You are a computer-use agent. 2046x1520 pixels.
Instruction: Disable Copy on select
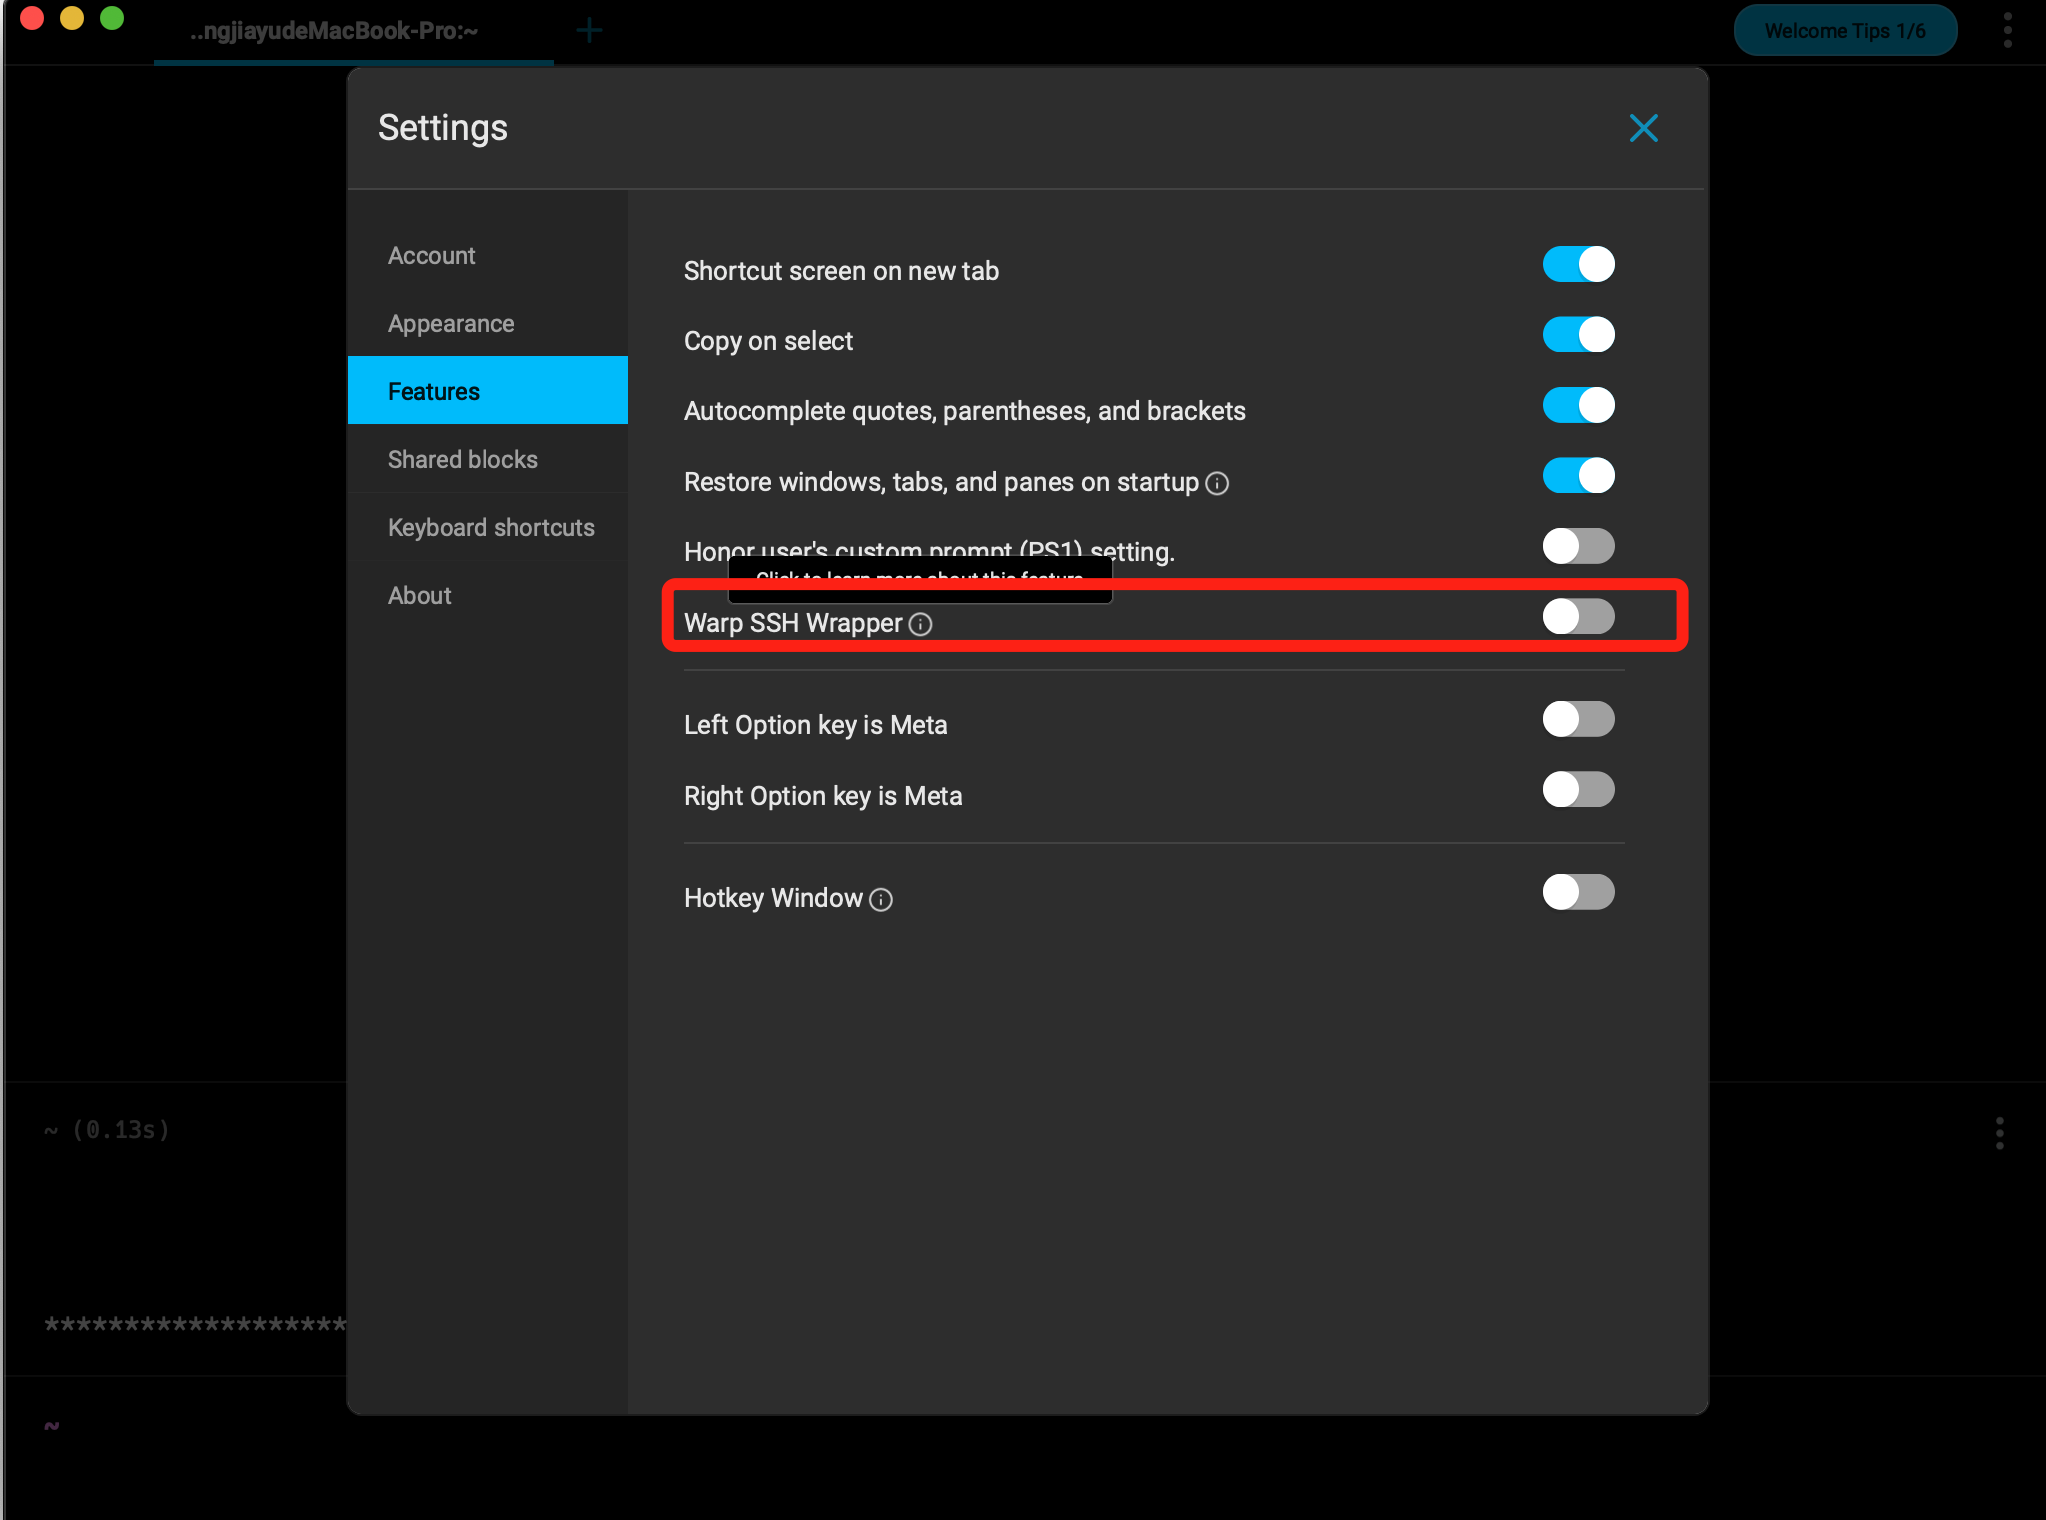(1579, 334)
